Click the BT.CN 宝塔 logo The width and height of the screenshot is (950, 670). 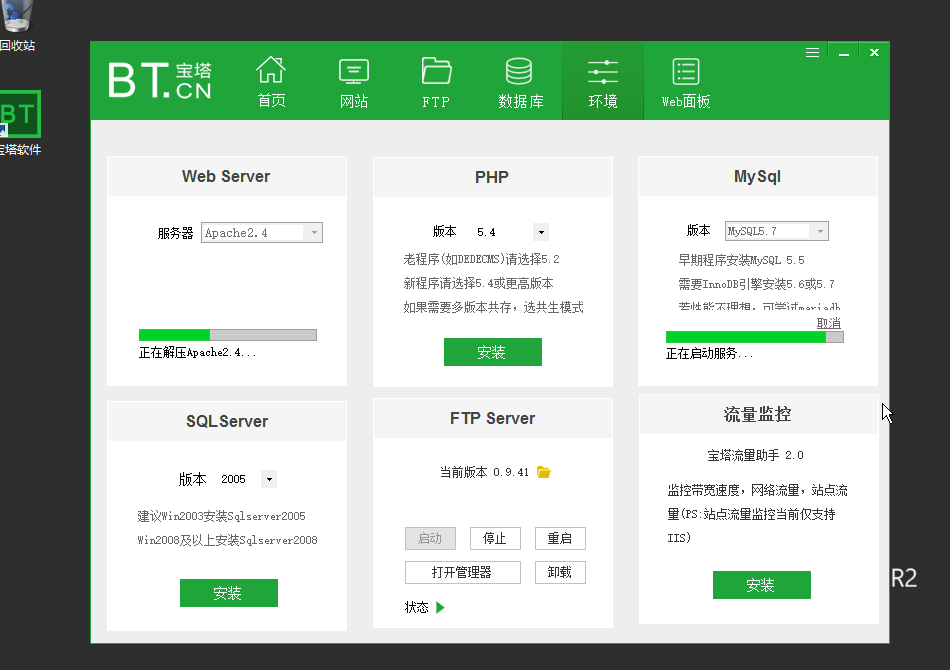coord(161,79)
